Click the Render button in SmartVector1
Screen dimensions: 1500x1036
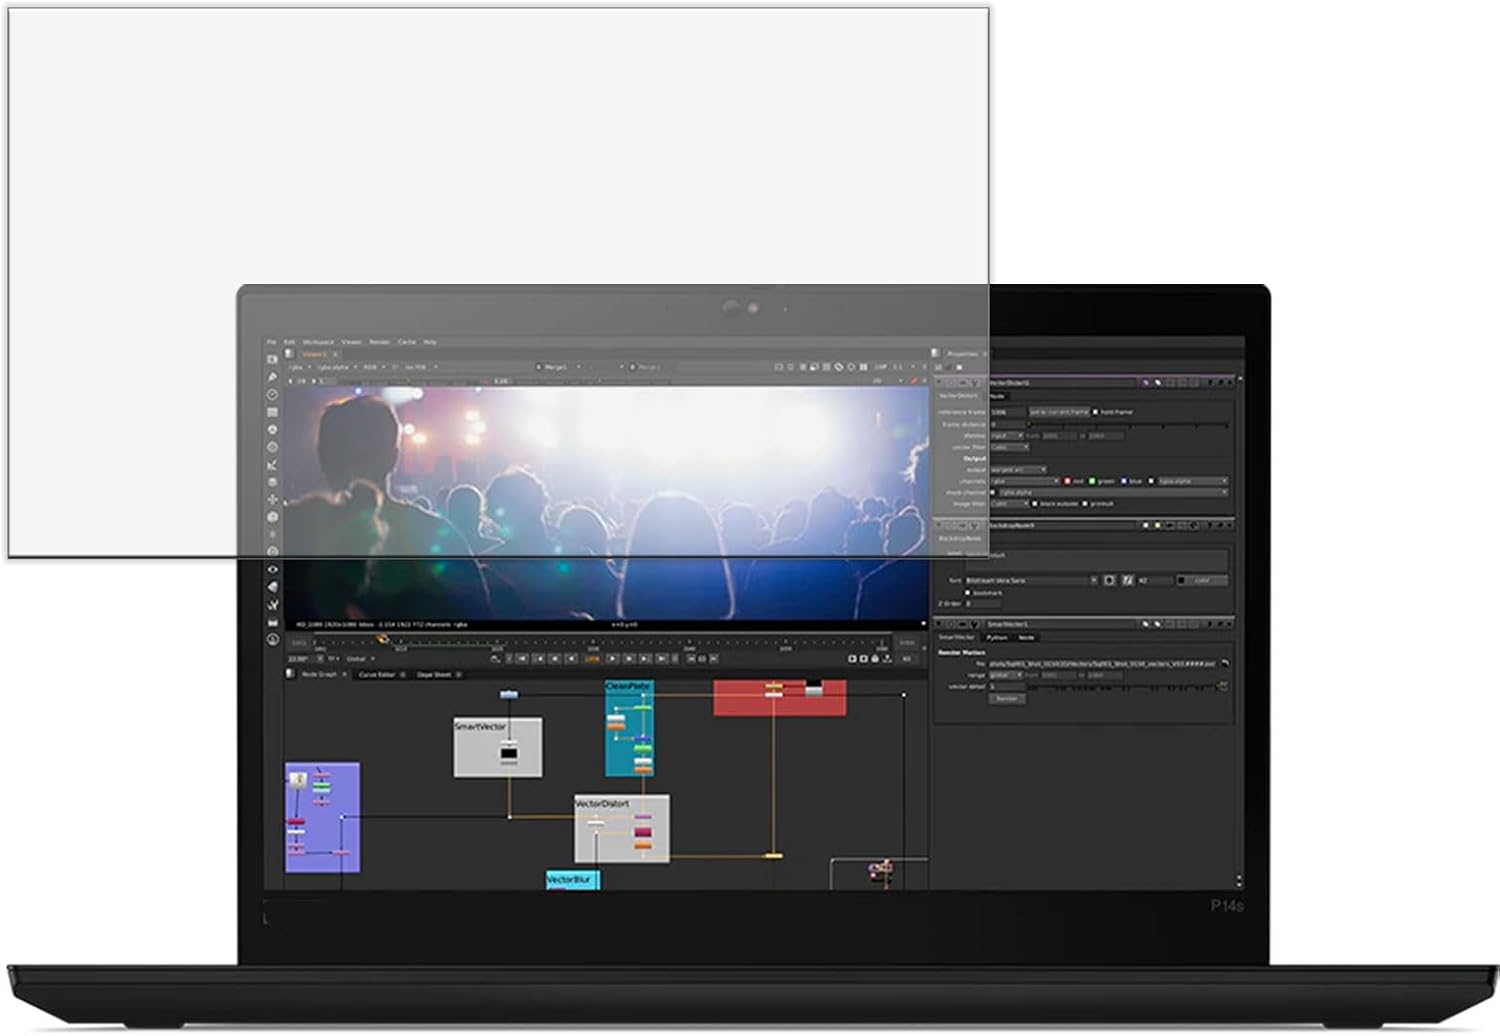(x=1007, y=699)
